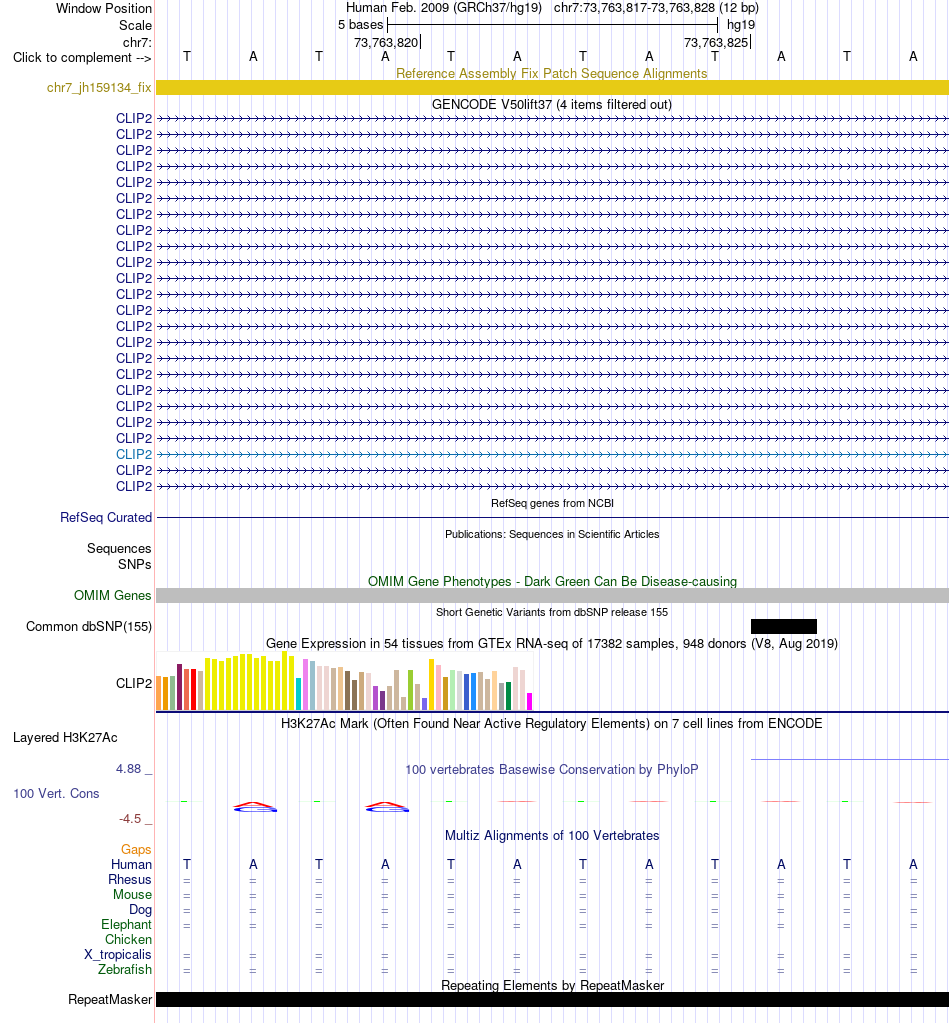
Task: Select the "Human" alignment row label
Action: tap(131, 864)
